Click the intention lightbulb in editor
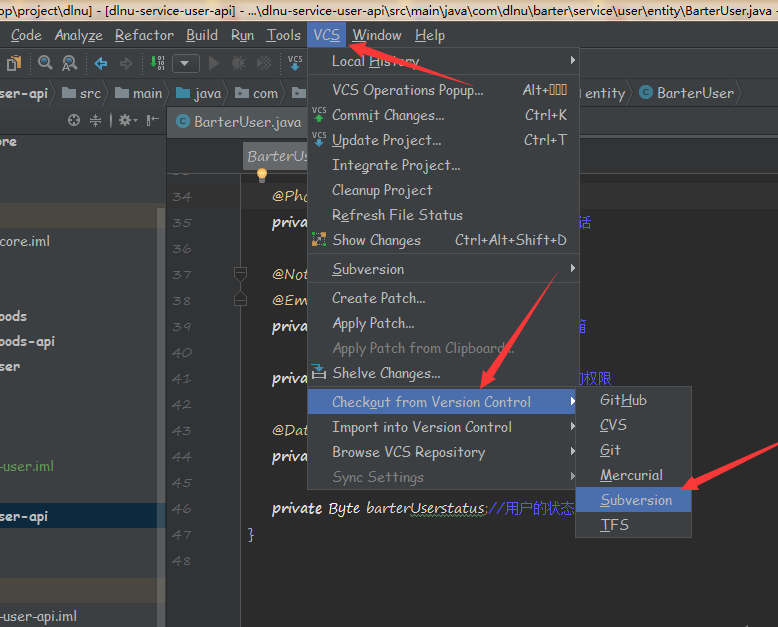Screen dimensions: 778x627 pos(262,175)
